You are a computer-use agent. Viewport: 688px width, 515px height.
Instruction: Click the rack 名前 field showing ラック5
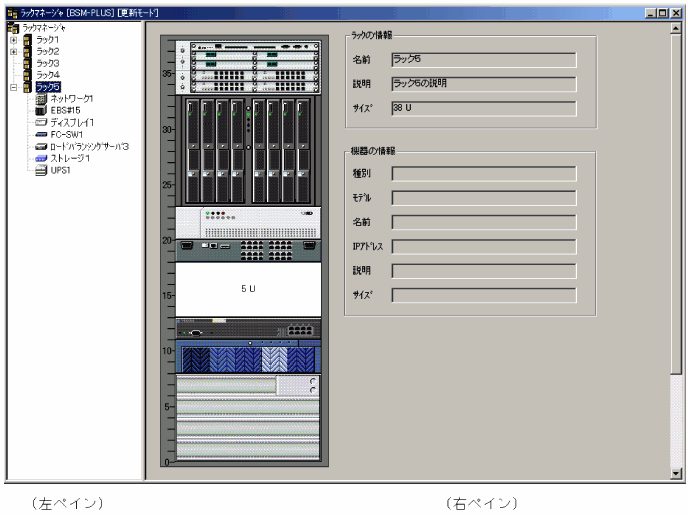[x=483, y=59]
